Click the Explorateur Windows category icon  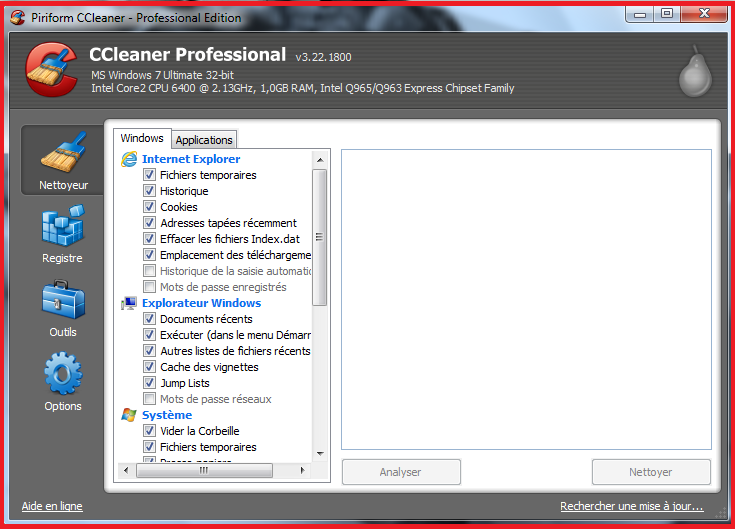point(129,303)
